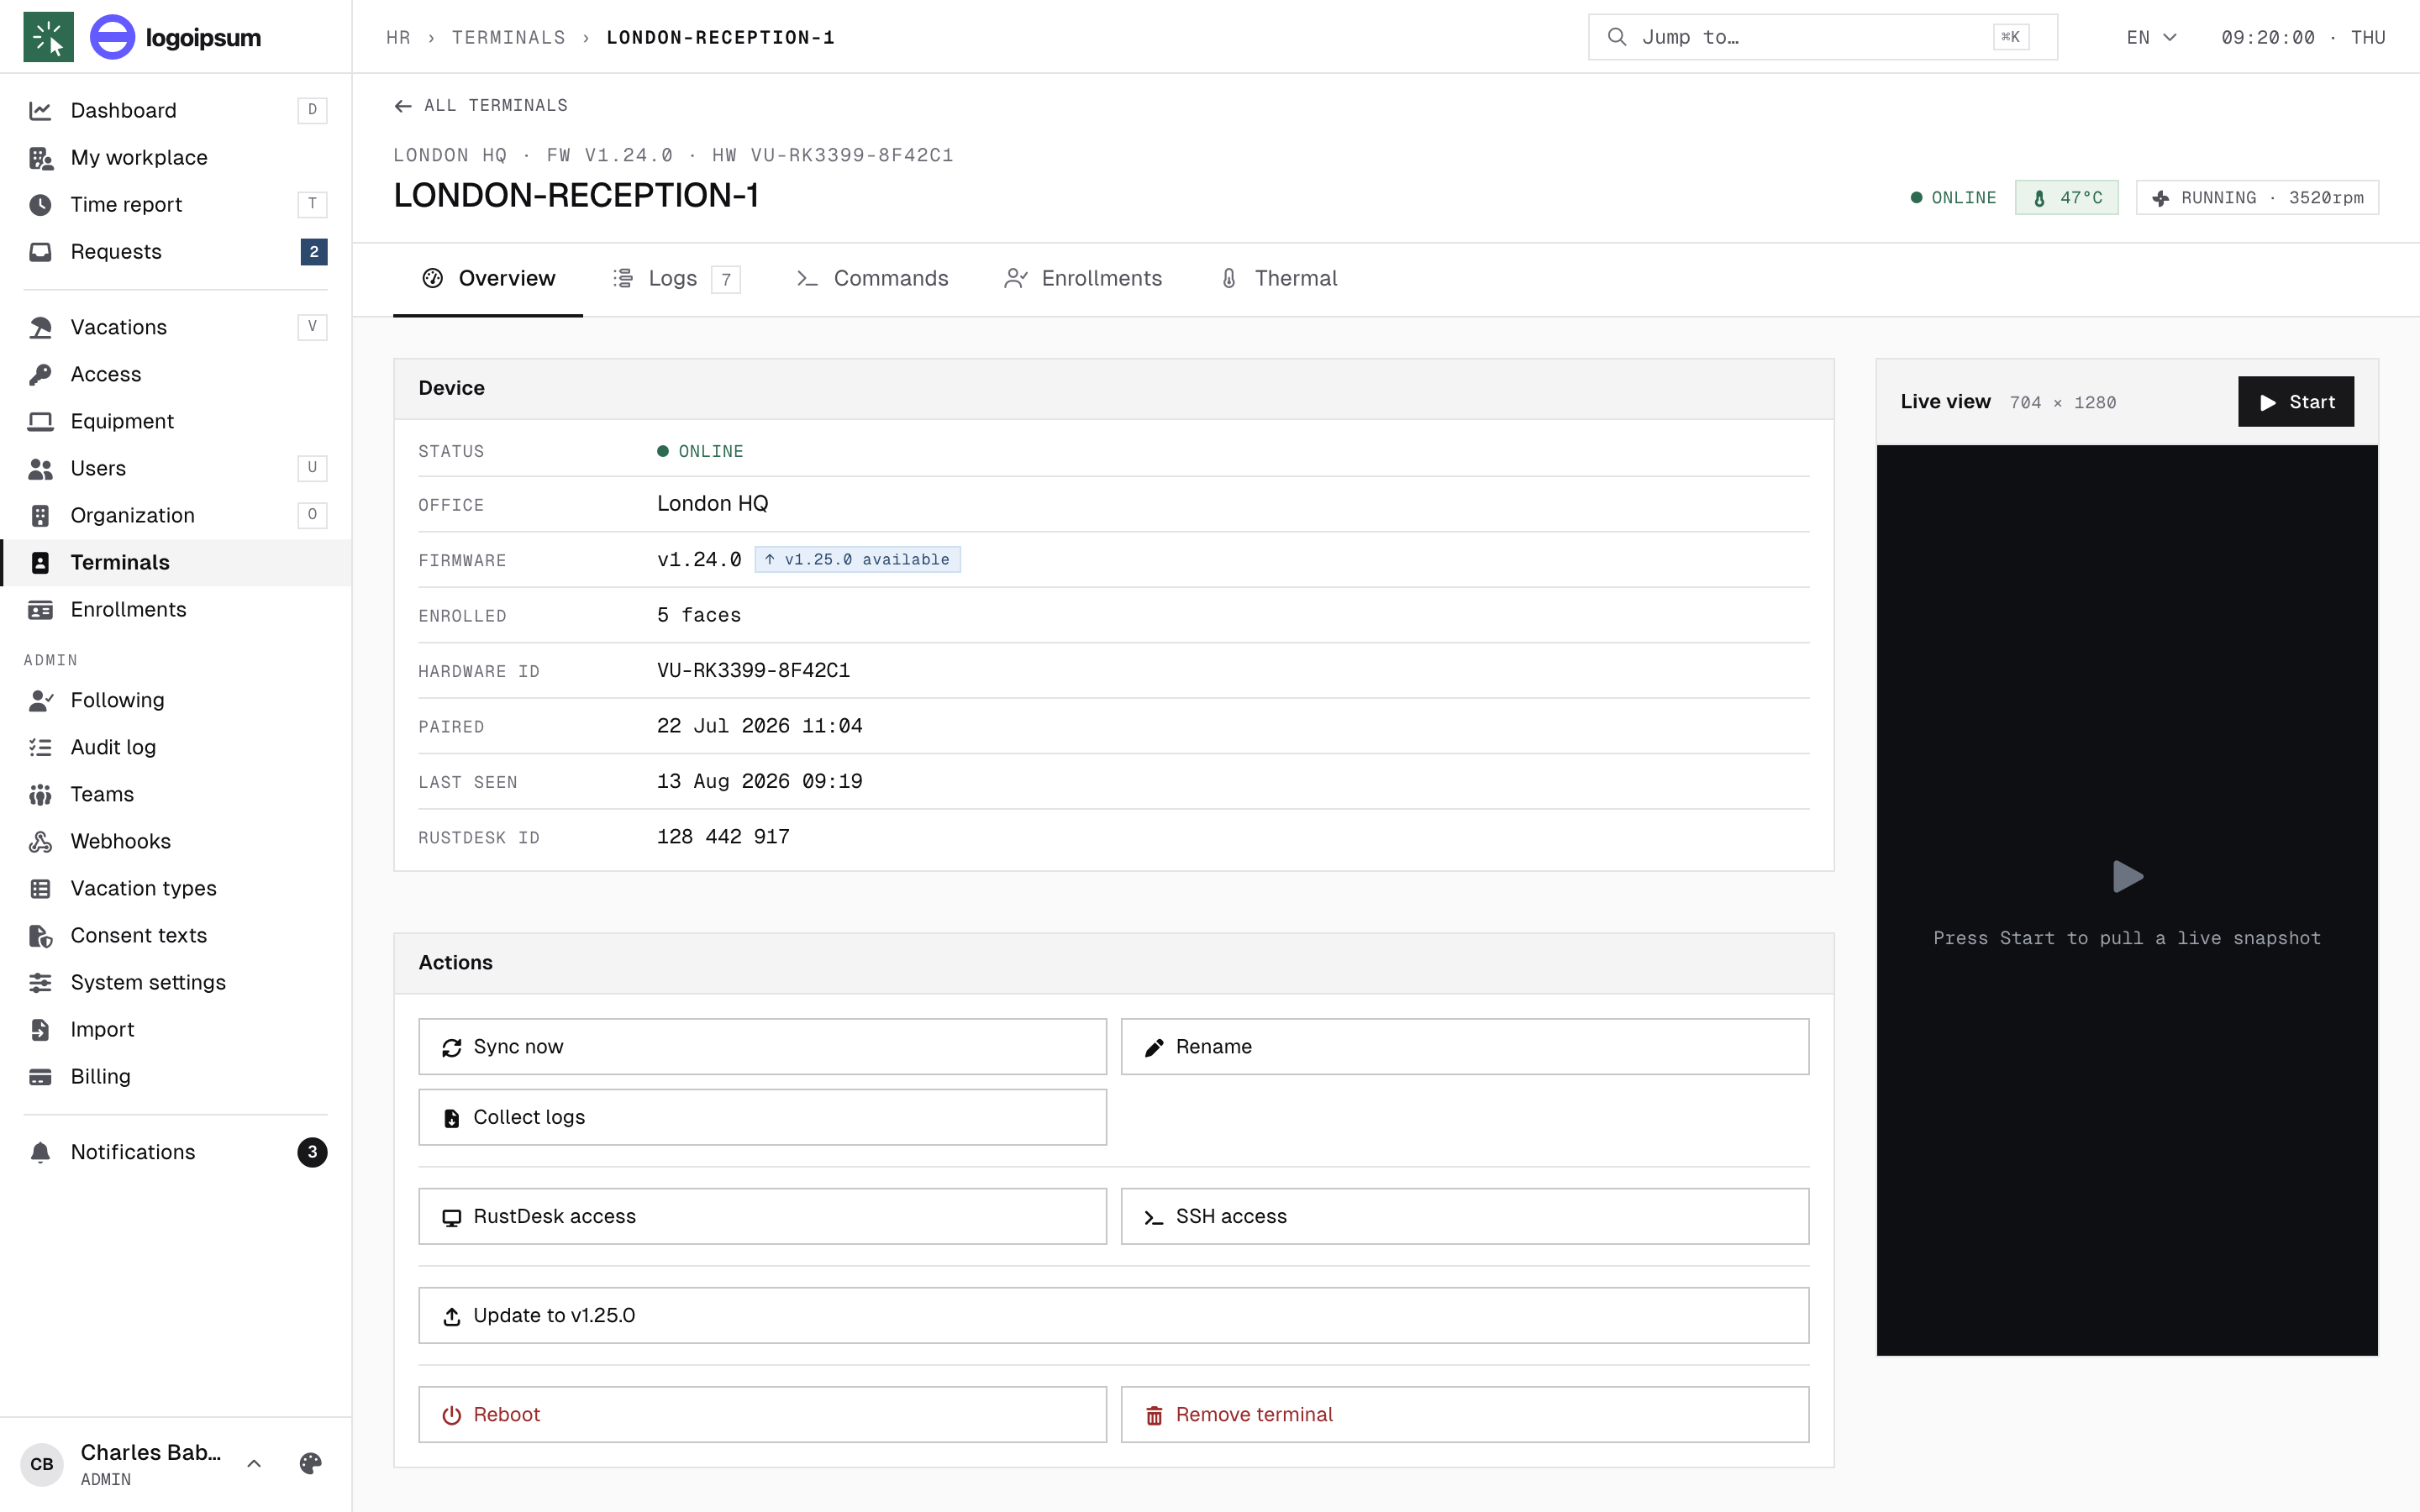The width and height of the screenshot is (2420, 1512).
Task: Open the logoipsum home logo
Action: click(x=176, y=37)
